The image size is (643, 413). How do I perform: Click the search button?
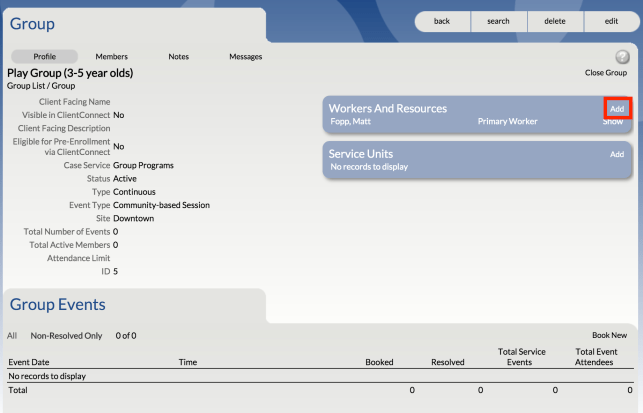pyautogui.click(x=499, y=21)
